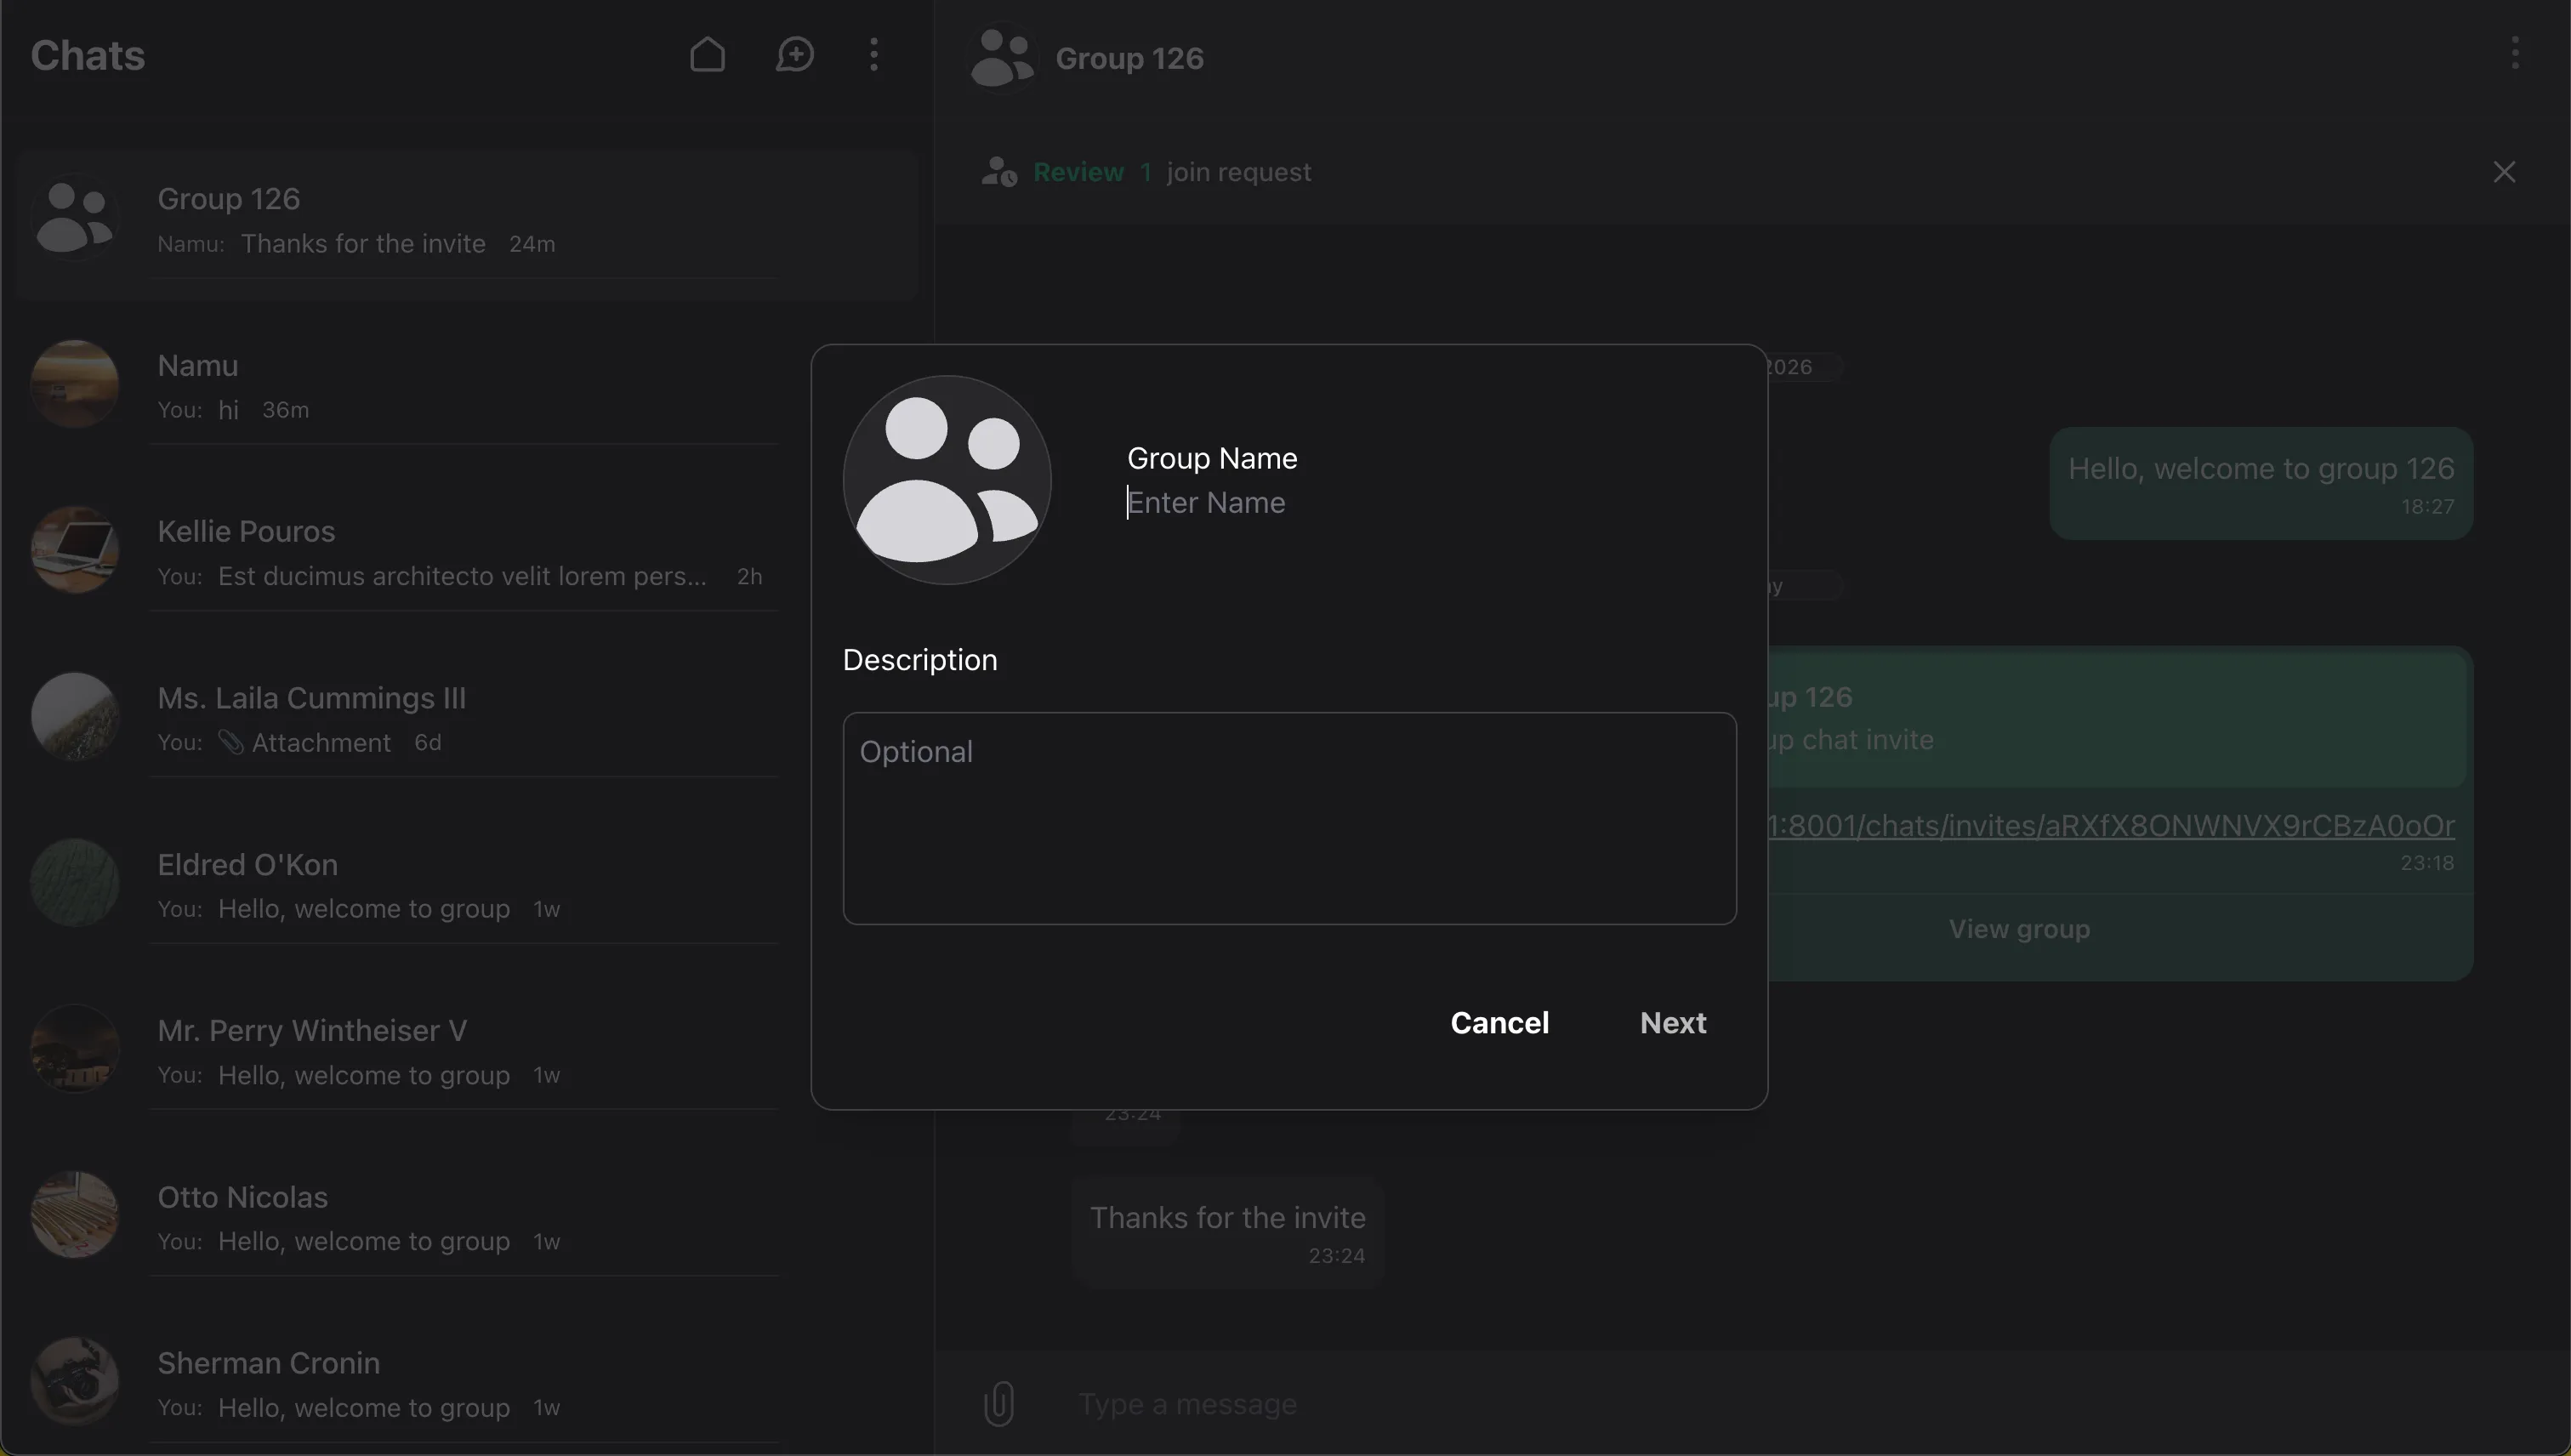Click Group 126 avatar in chat list

click(74, 218)
